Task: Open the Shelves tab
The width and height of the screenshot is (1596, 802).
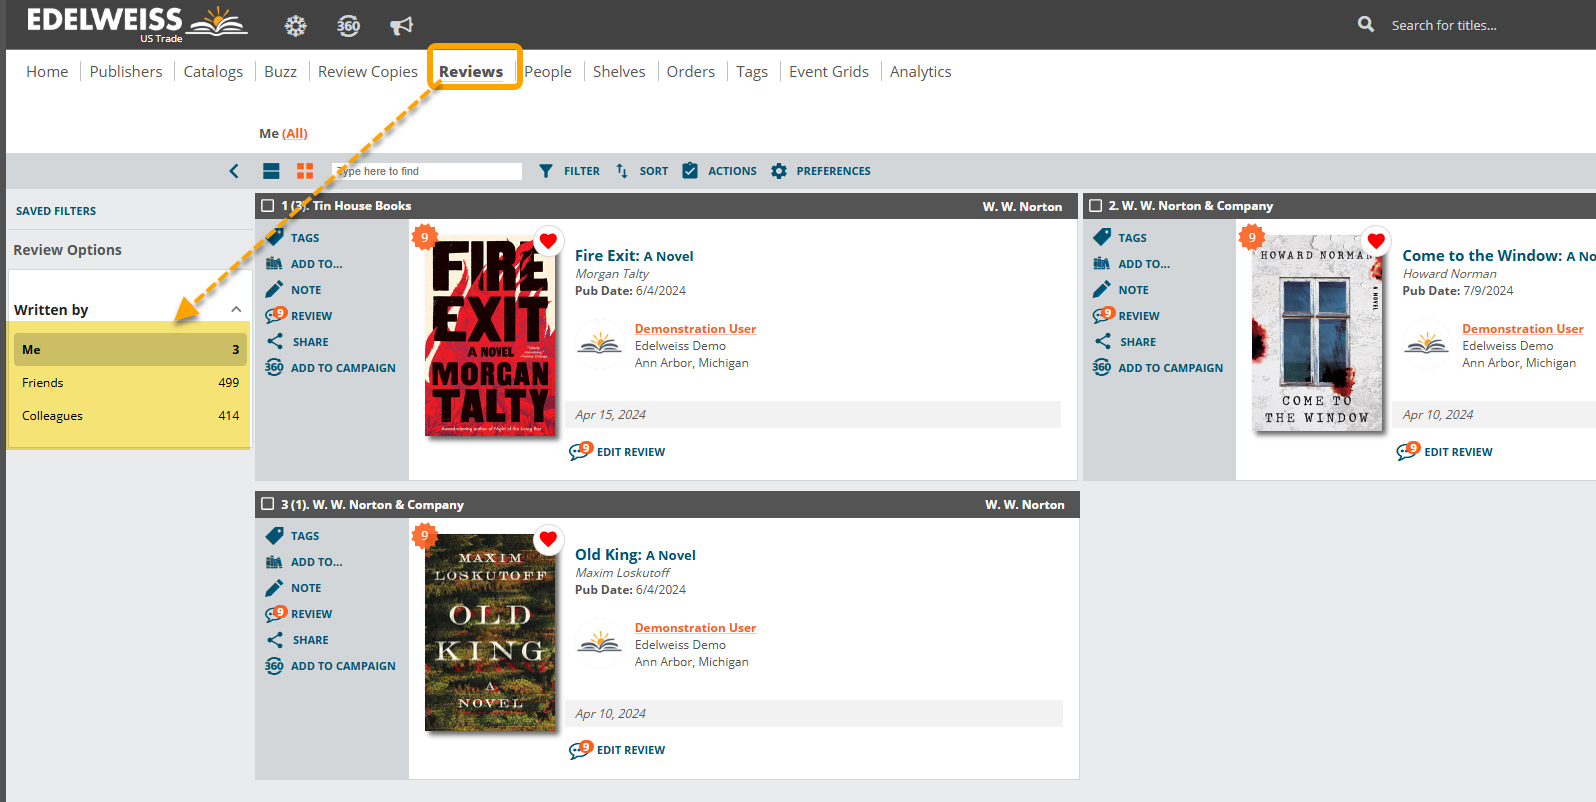Action: pyautogui.click(x=619, y=71)
